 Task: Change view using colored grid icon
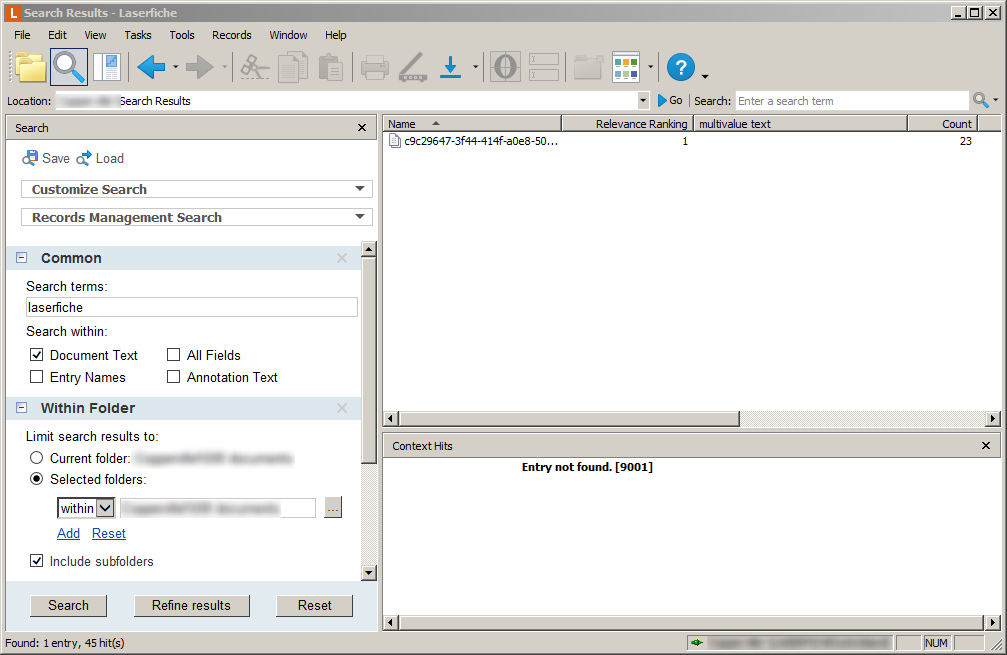coord(626,67)
